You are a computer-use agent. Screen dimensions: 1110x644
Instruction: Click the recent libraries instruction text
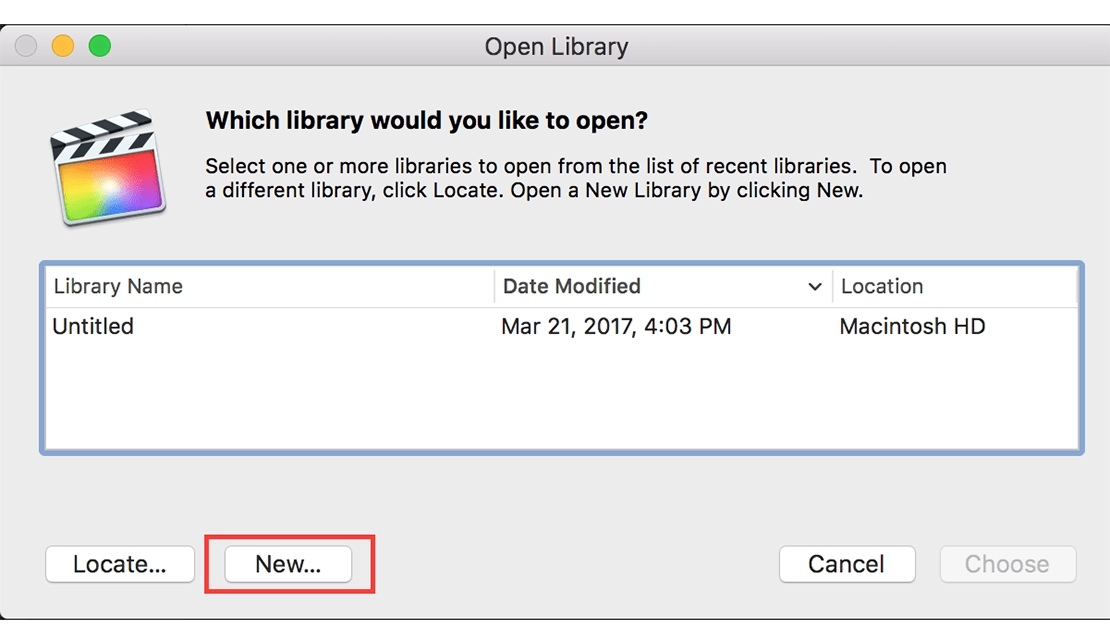575,177
